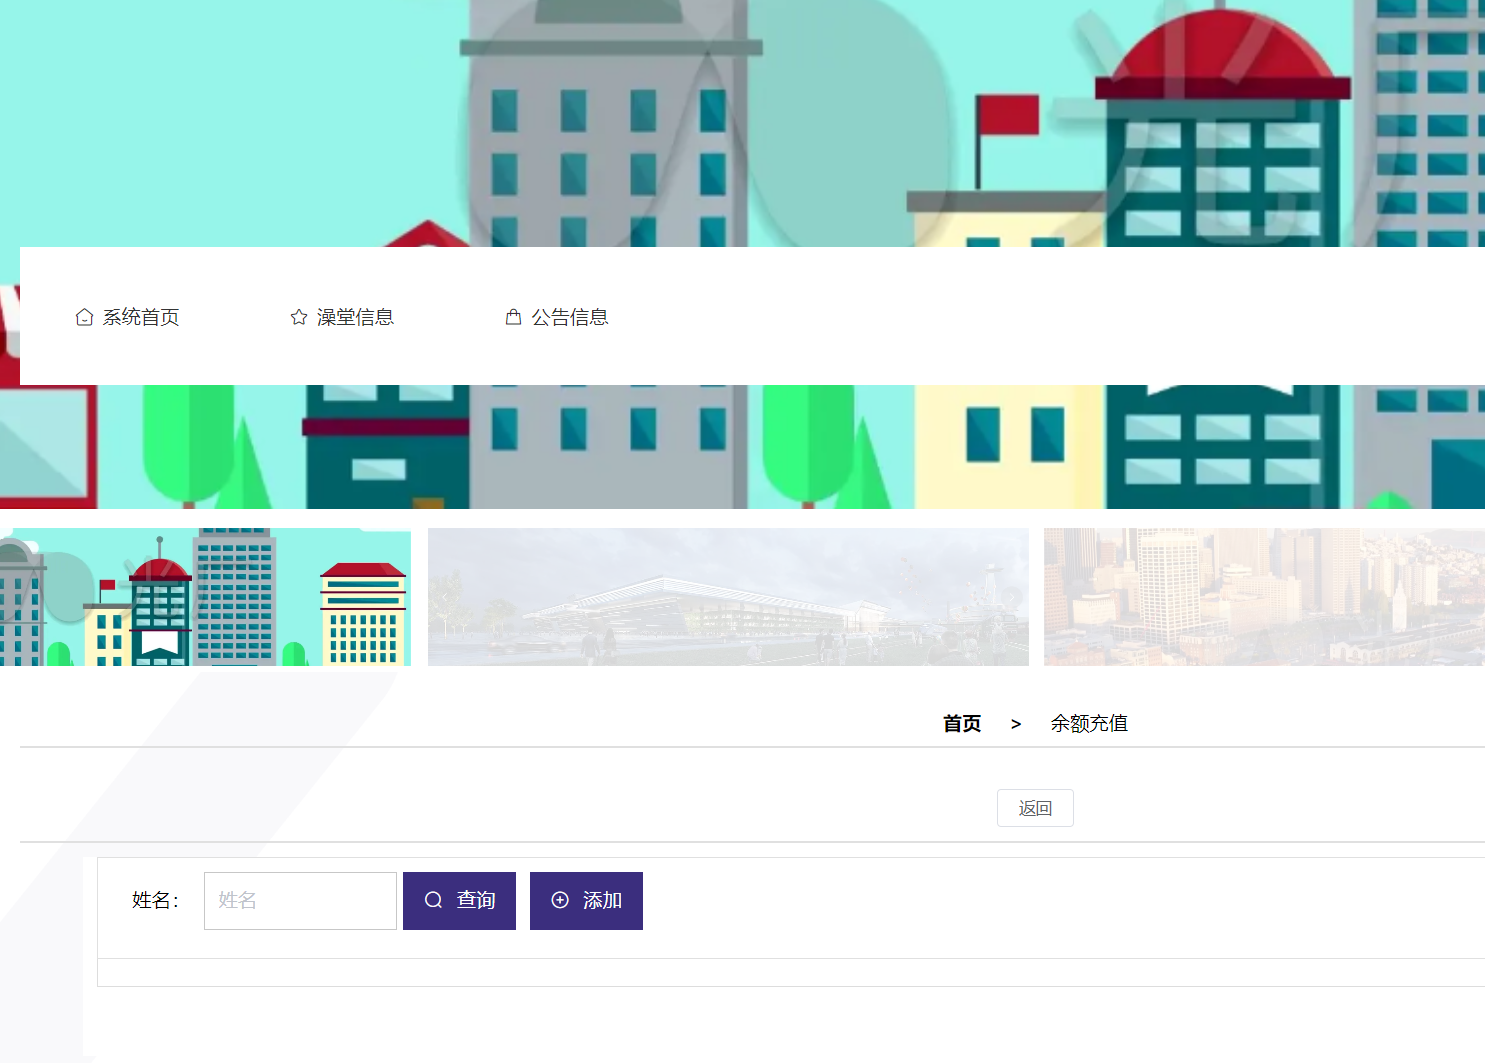Click inside the 姓名 input field
Image resolution: width=1485 pixels, height=1063 pixels.
pos(300,900)
